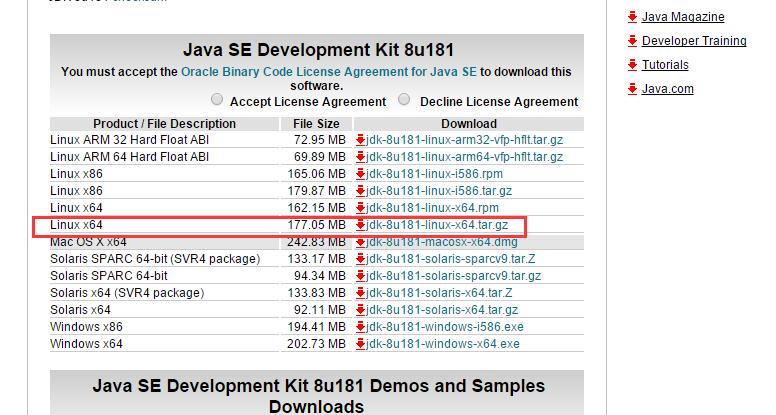Click the Download column header
The height and width of the screenshot is (415, 776).
click(x=469, y=124)
